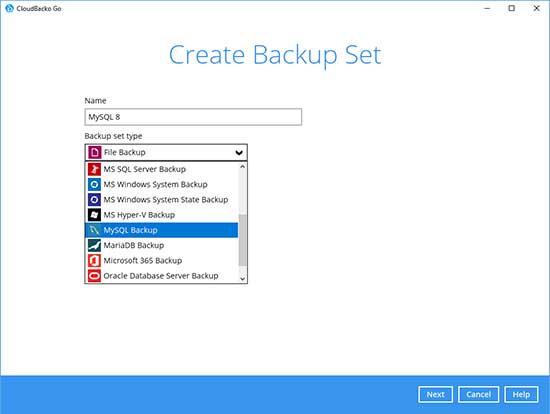Click the MS Windows System State Backup icon
This screenshot has height=414, width=550.
click(x=94, y=200)
